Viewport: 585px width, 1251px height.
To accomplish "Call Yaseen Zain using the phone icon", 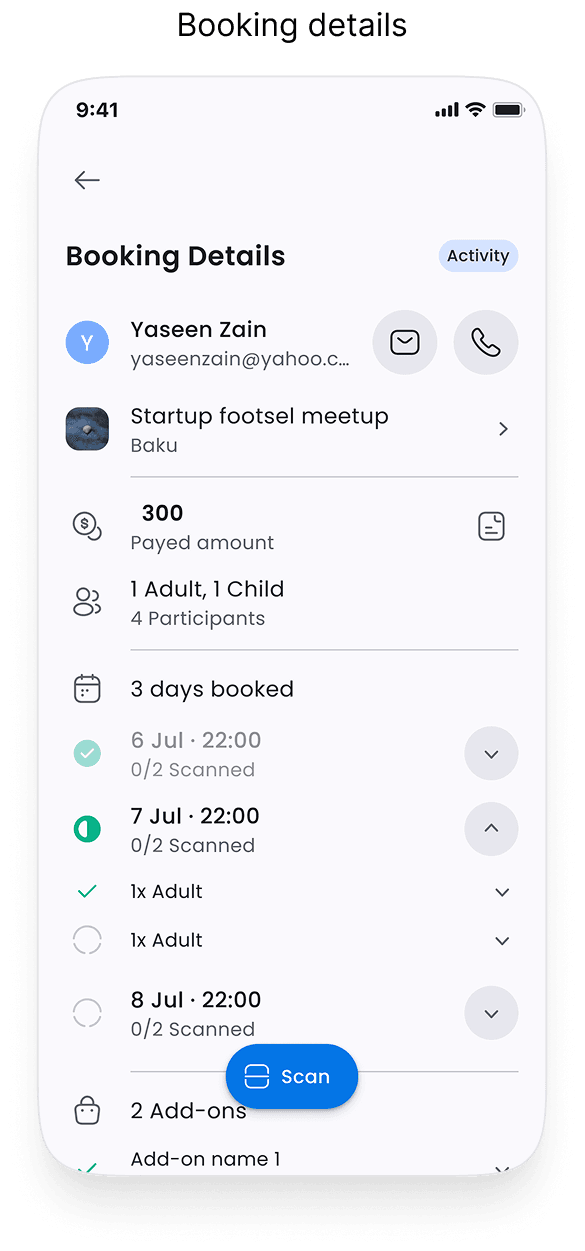I will 486,342.
